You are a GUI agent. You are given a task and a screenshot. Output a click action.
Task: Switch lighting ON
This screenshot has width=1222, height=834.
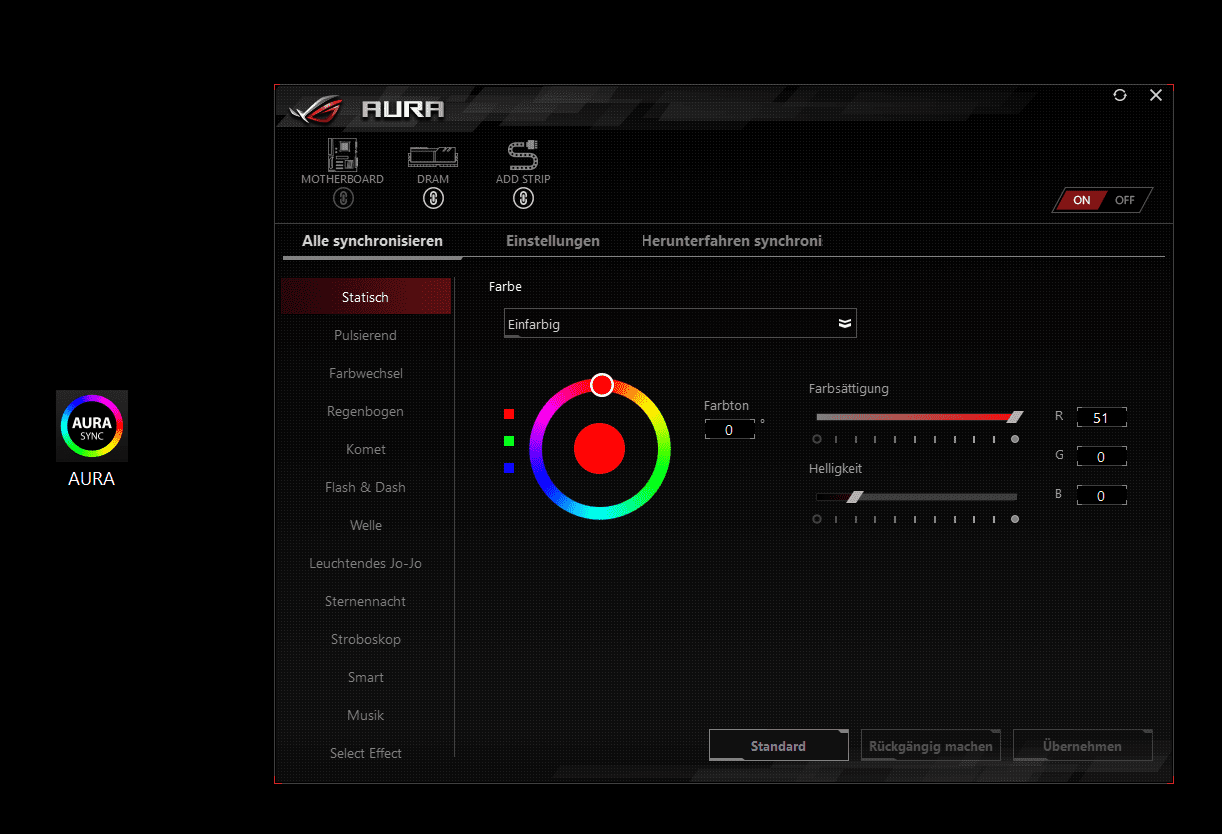tap(1080, 200)
